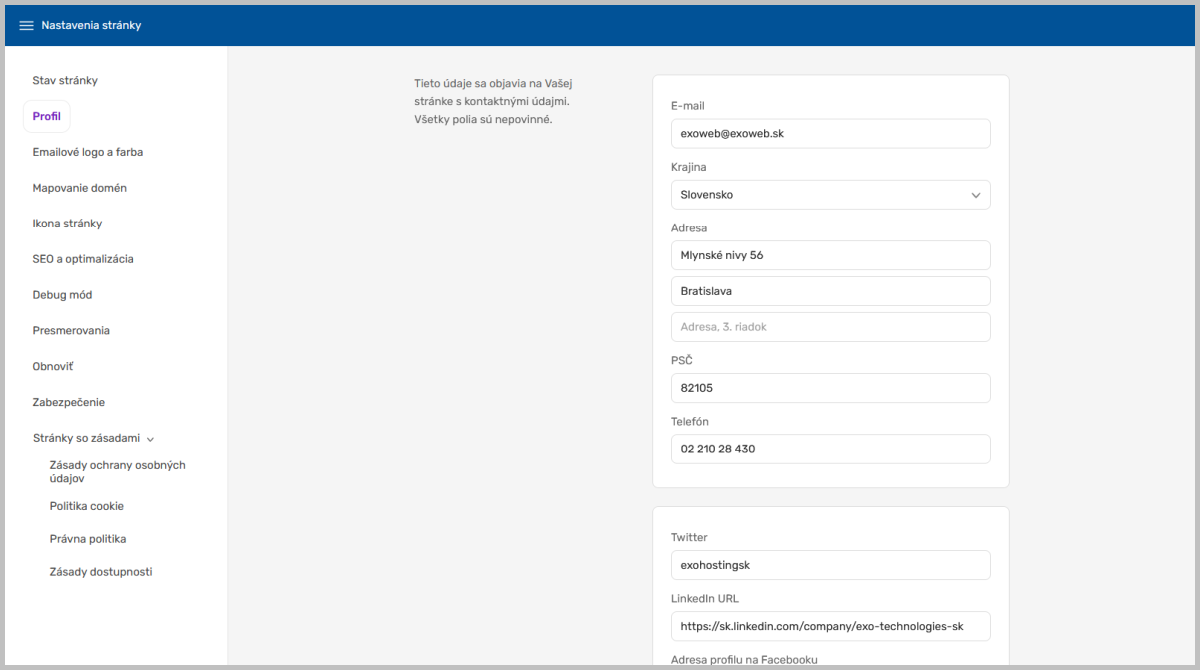Image resolution: width=1200 pixels, height=670 pixels.
Task: Open Zásady ochrany osobných údajov
Action: [x=118, y=472]
